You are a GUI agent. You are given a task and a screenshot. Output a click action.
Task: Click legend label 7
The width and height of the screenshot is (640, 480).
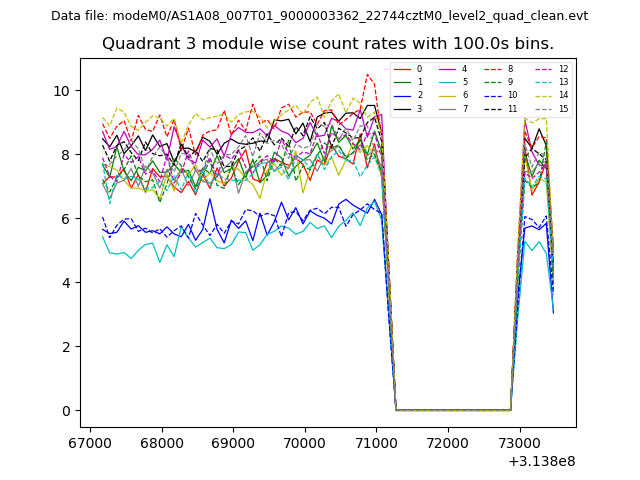pos(464,108)
